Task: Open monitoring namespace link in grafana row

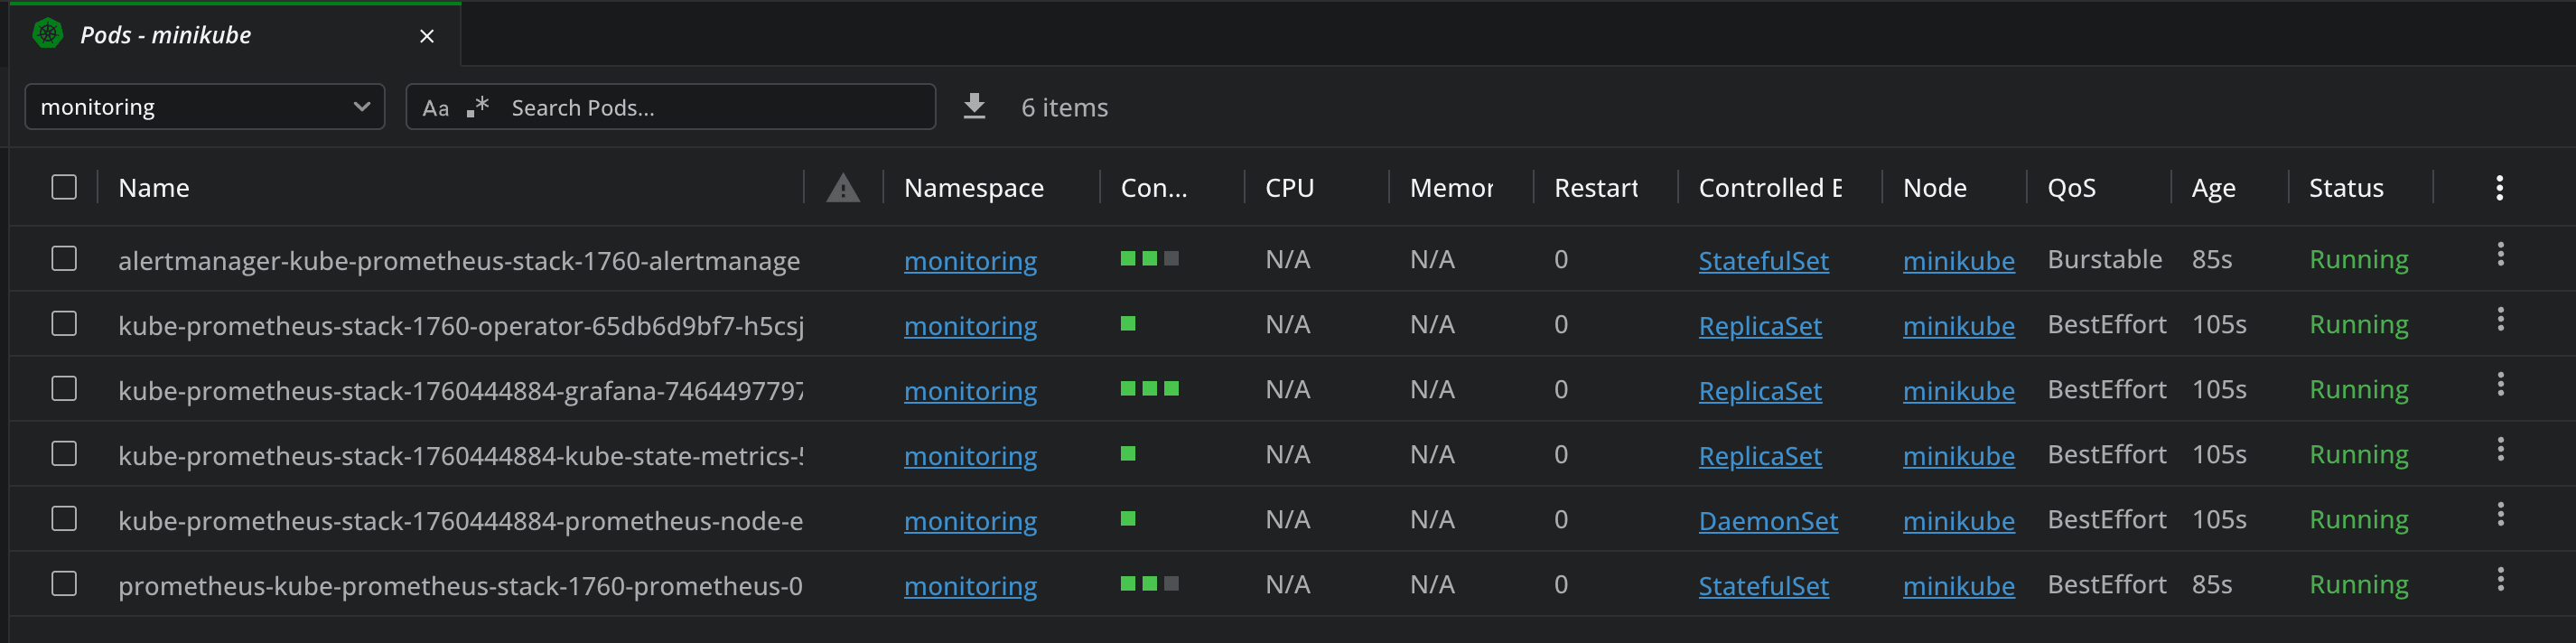Action: pyautogui.click(x=970, y=390)
